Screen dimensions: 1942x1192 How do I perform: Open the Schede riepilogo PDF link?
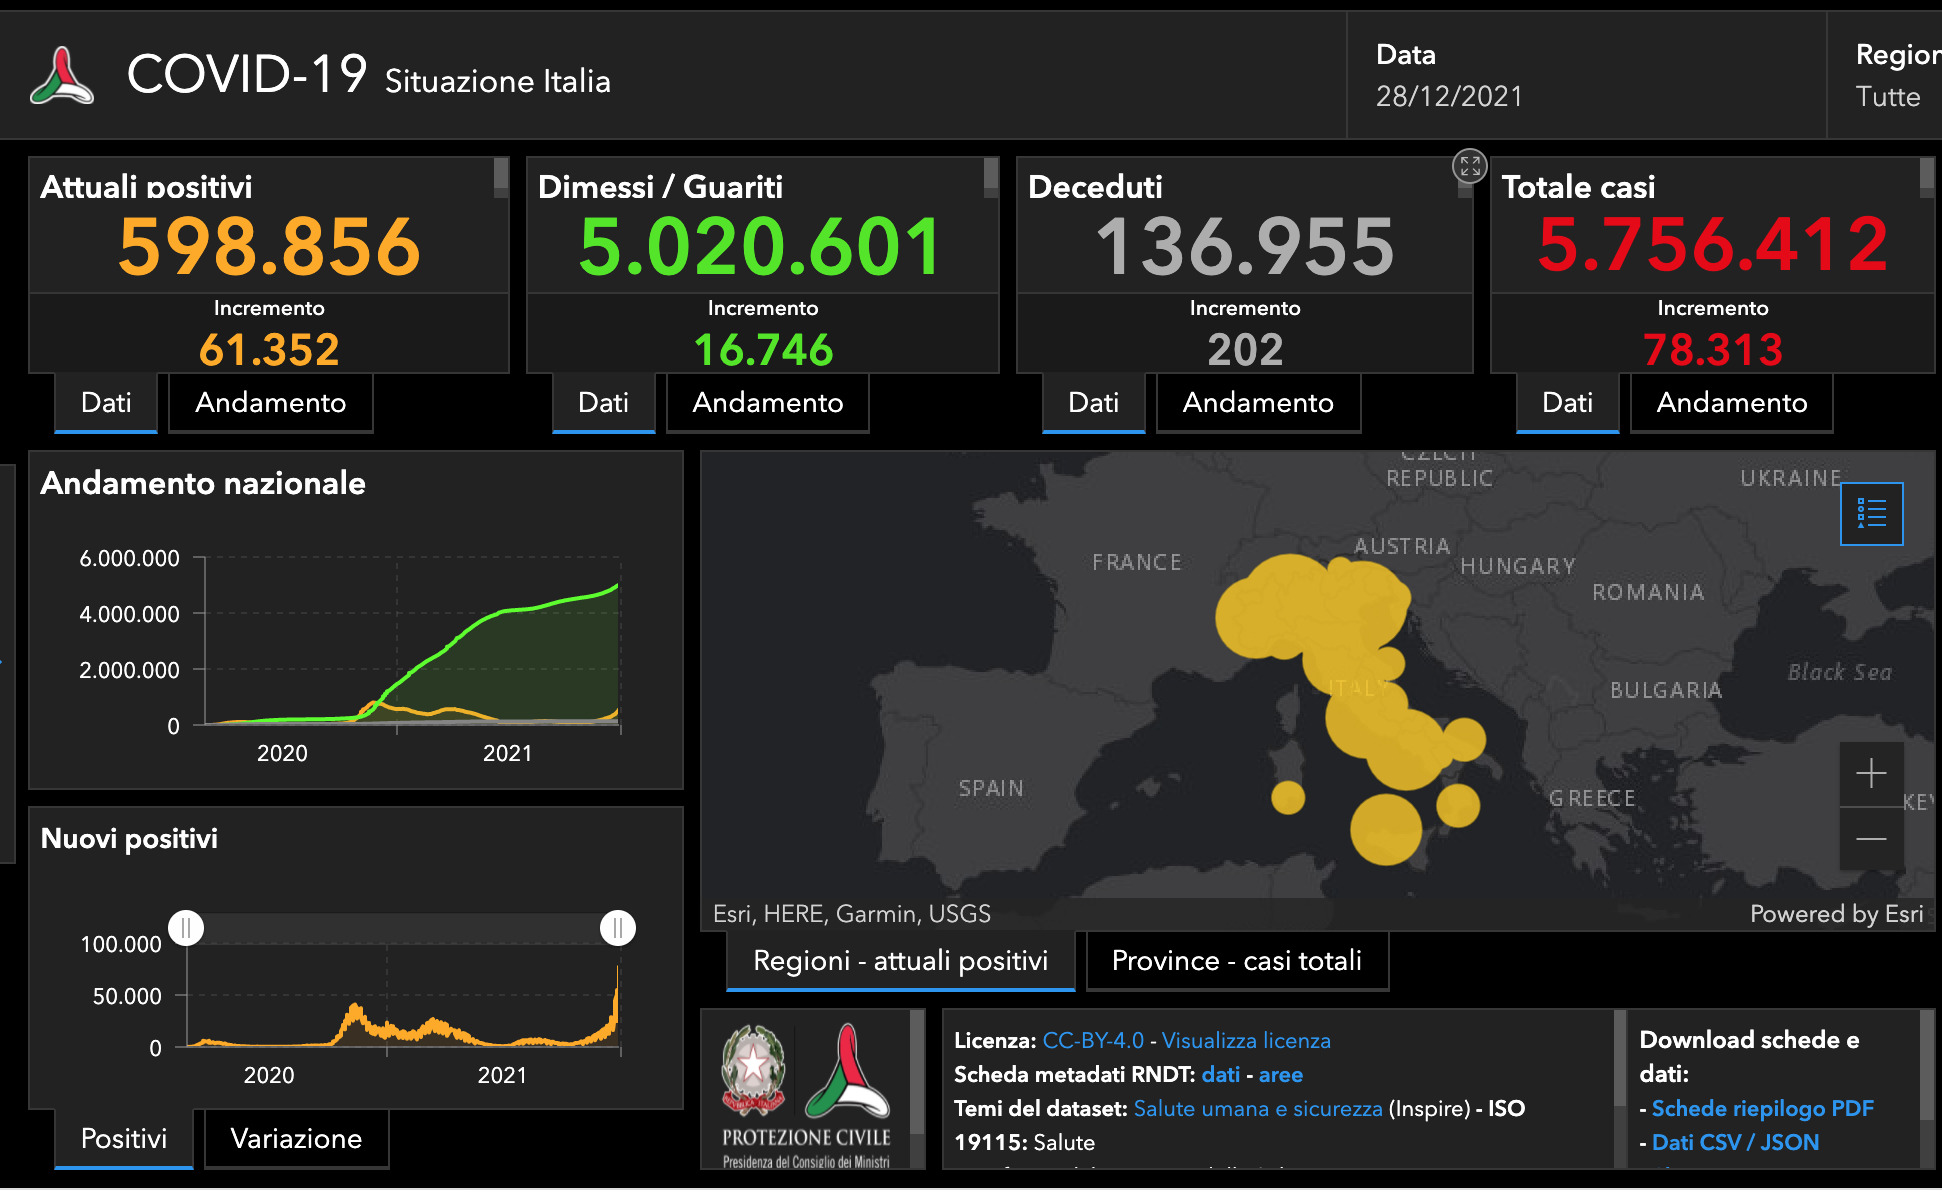(1762, 1109)
